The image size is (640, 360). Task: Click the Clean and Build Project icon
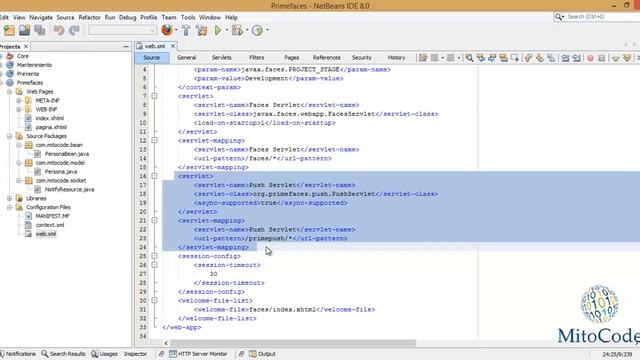coord(202,30)
